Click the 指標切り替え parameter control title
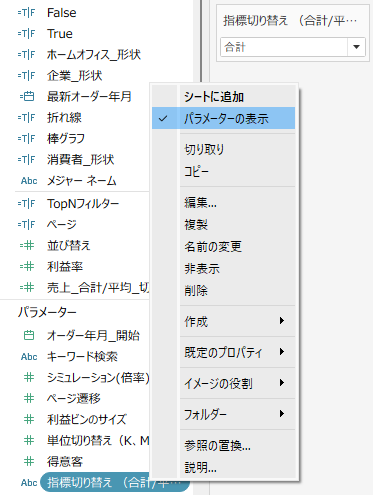Screen dimensions: 373x495 pyautogui.click(x=290, y=21)
